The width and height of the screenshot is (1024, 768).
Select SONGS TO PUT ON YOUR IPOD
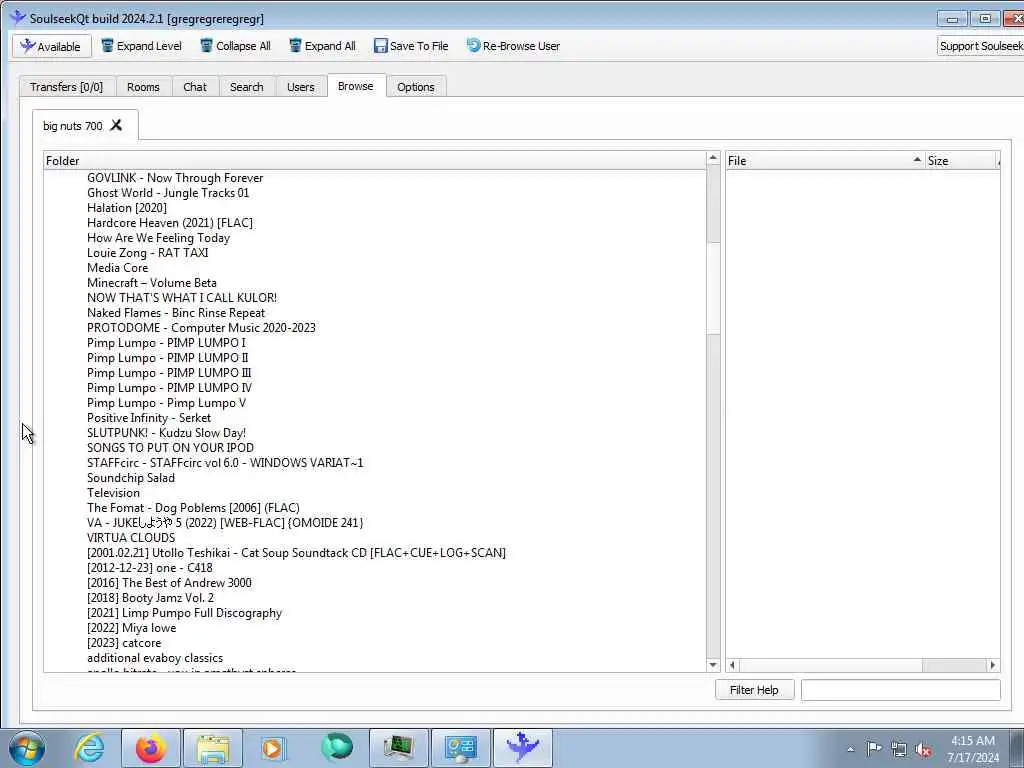tap(170, 448)
